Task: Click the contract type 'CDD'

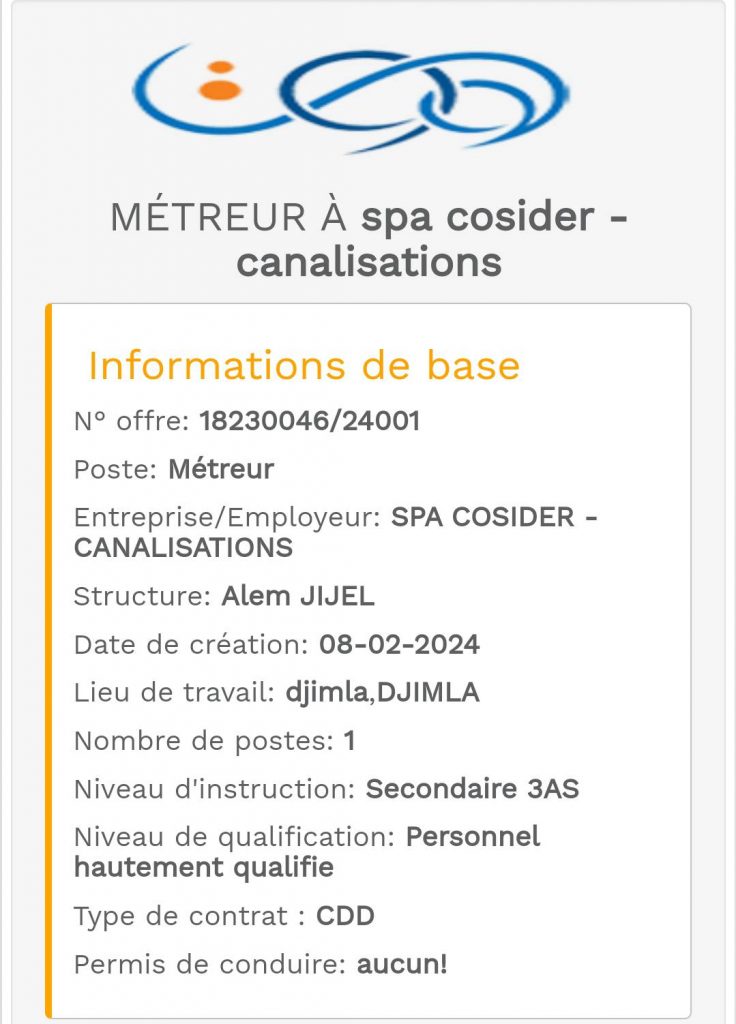Action: pos(345,916)
